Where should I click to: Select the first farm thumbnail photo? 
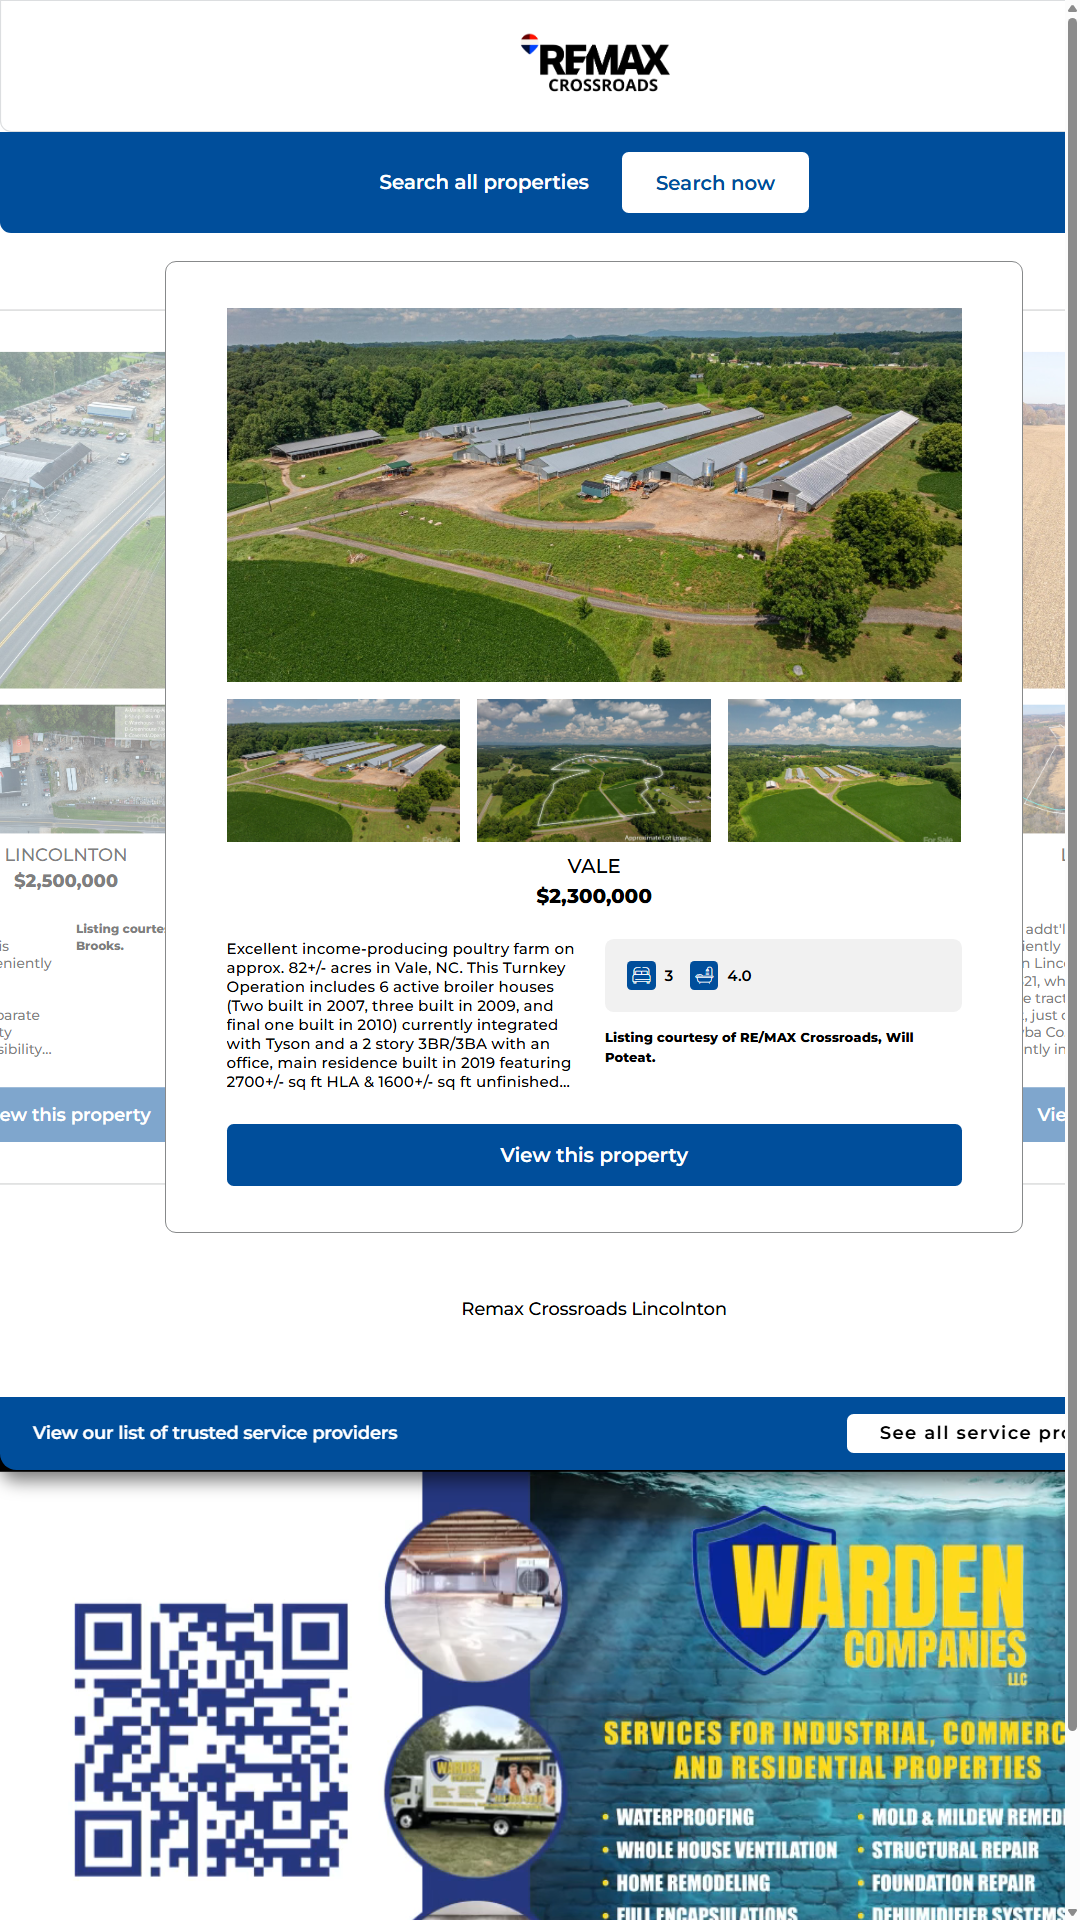coord(343,770)
